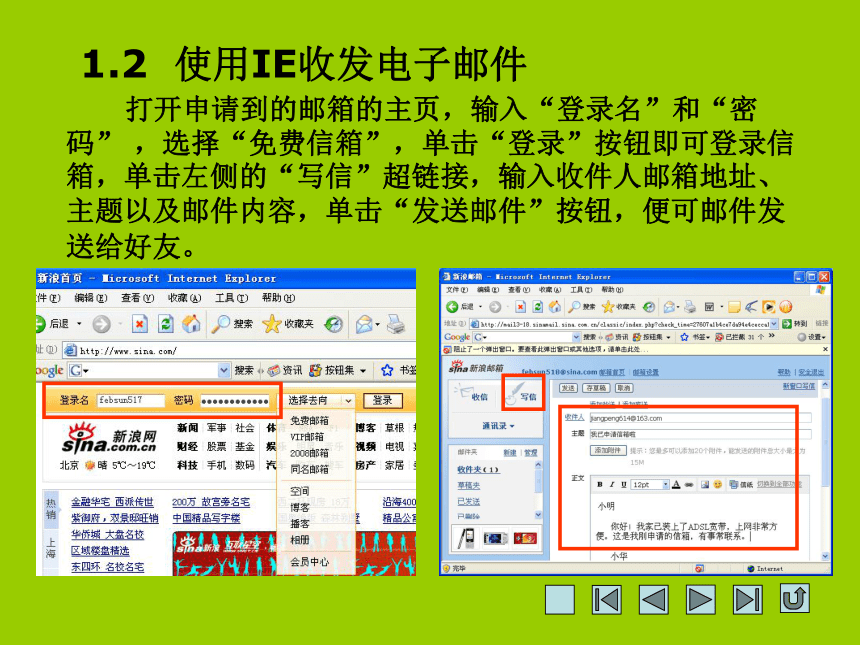Click 转到 go button in 新浪邮箱 window
860x645 pixels.
pyautogui.click(x=794, y=324)
